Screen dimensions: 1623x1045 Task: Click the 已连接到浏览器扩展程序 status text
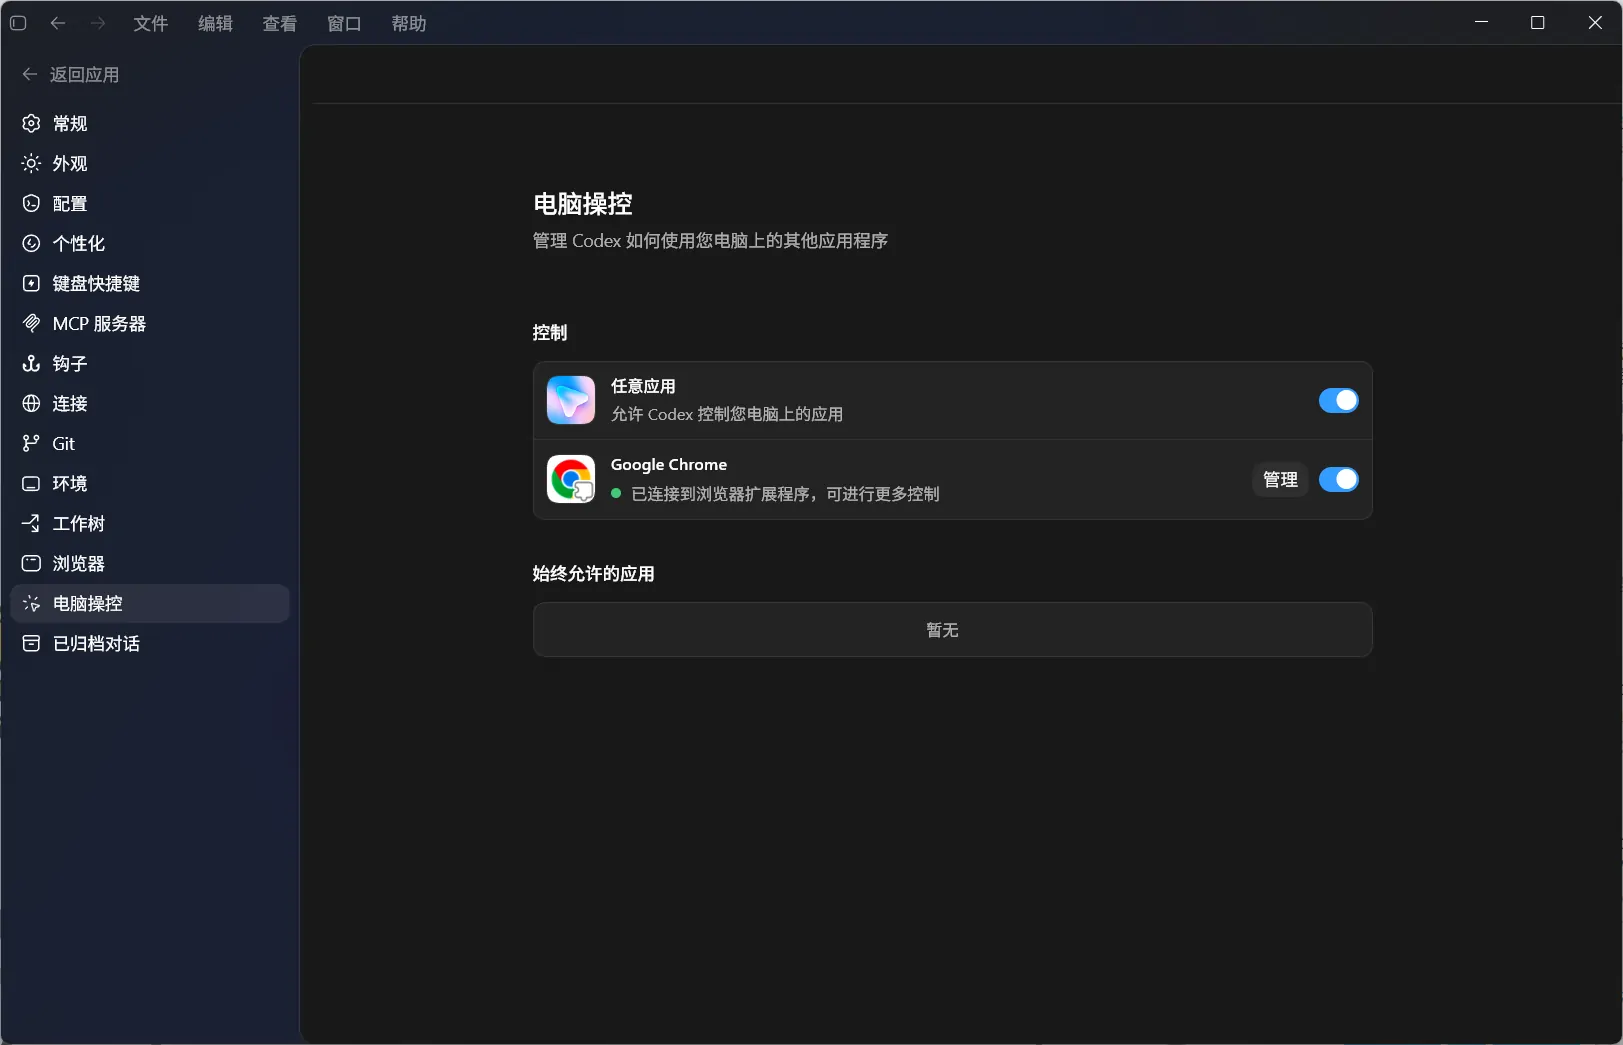(x=785, y=494)
